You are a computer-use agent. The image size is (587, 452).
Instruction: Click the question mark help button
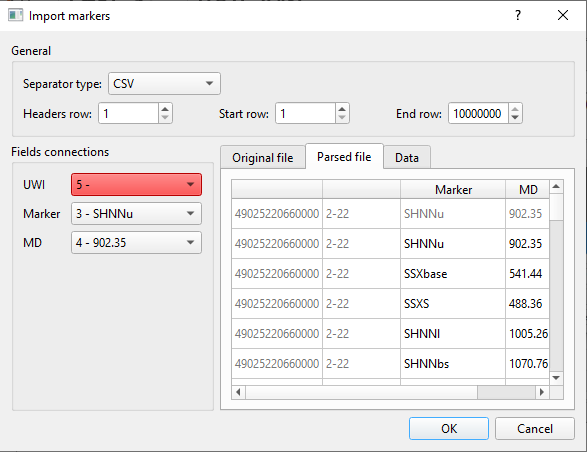[x=518, y=15]
